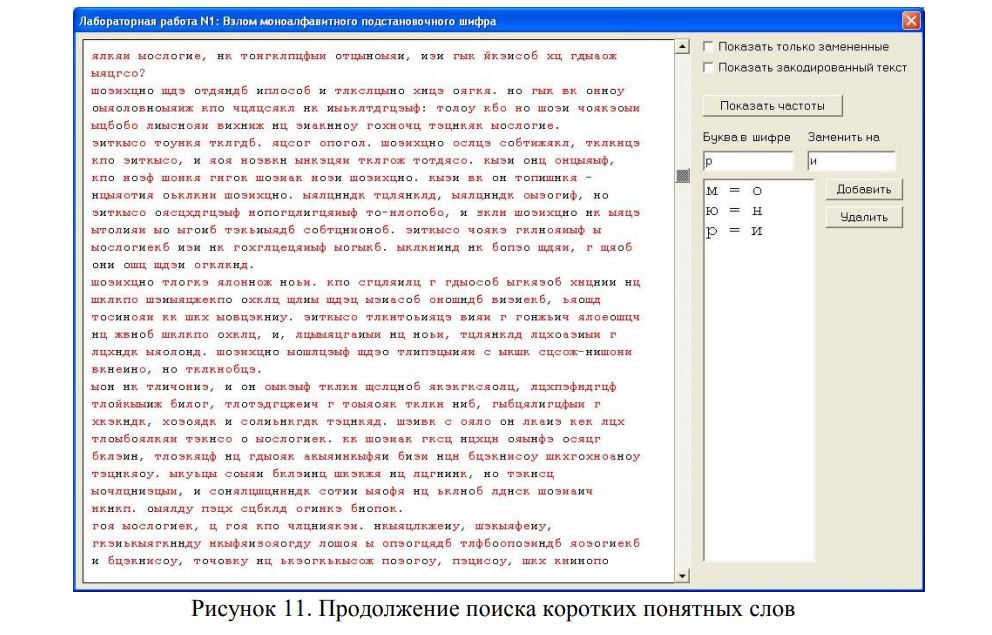Click the 'Показать частоты' button
Image resolution: width=992 pixels, height=635 pixels.
coord(773,106)
